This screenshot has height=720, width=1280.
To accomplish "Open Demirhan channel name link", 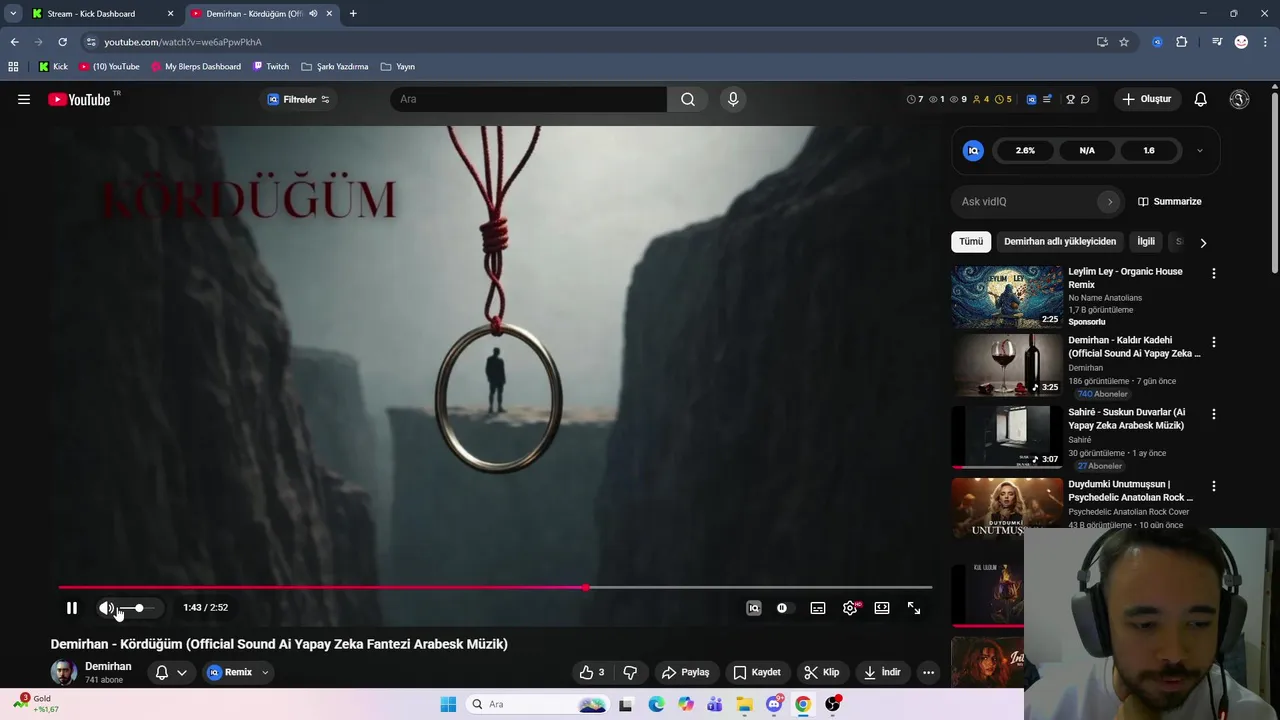I will coord(108,666).
